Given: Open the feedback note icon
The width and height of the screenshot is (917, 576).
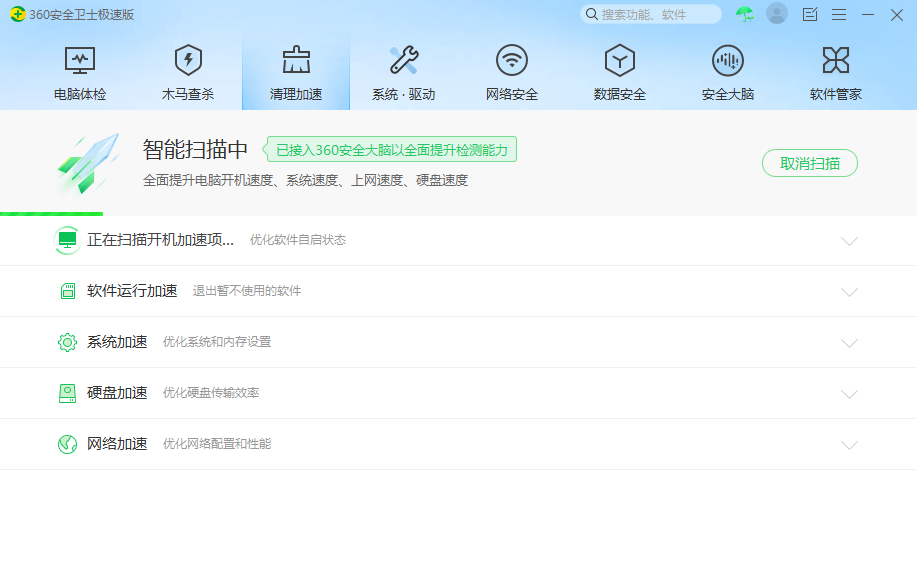Looking at the screenshot, I should click(810, 14).
